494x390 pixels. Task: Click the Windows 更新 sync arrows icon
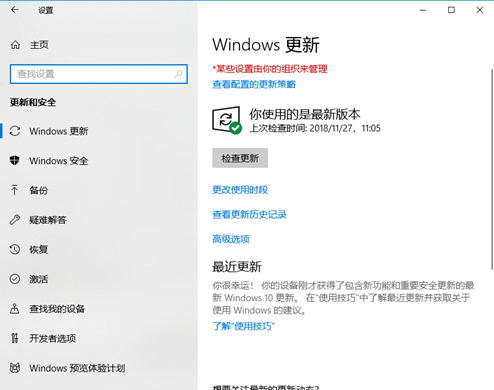[x=15, y=131]
